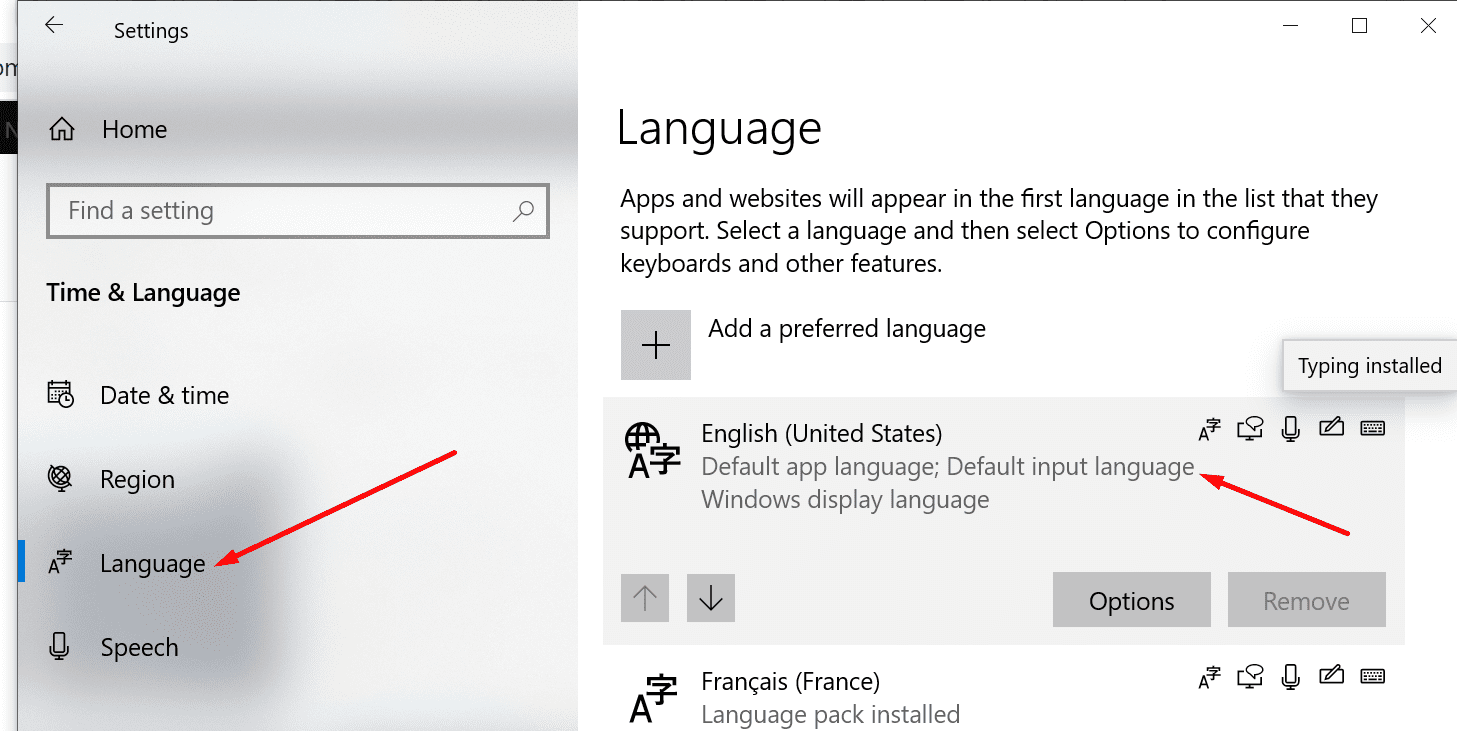Image resolution: width=1457 pixels, height=731 pixels.
Task: Click the Home house icon
Action: click(x=62, y=129)
